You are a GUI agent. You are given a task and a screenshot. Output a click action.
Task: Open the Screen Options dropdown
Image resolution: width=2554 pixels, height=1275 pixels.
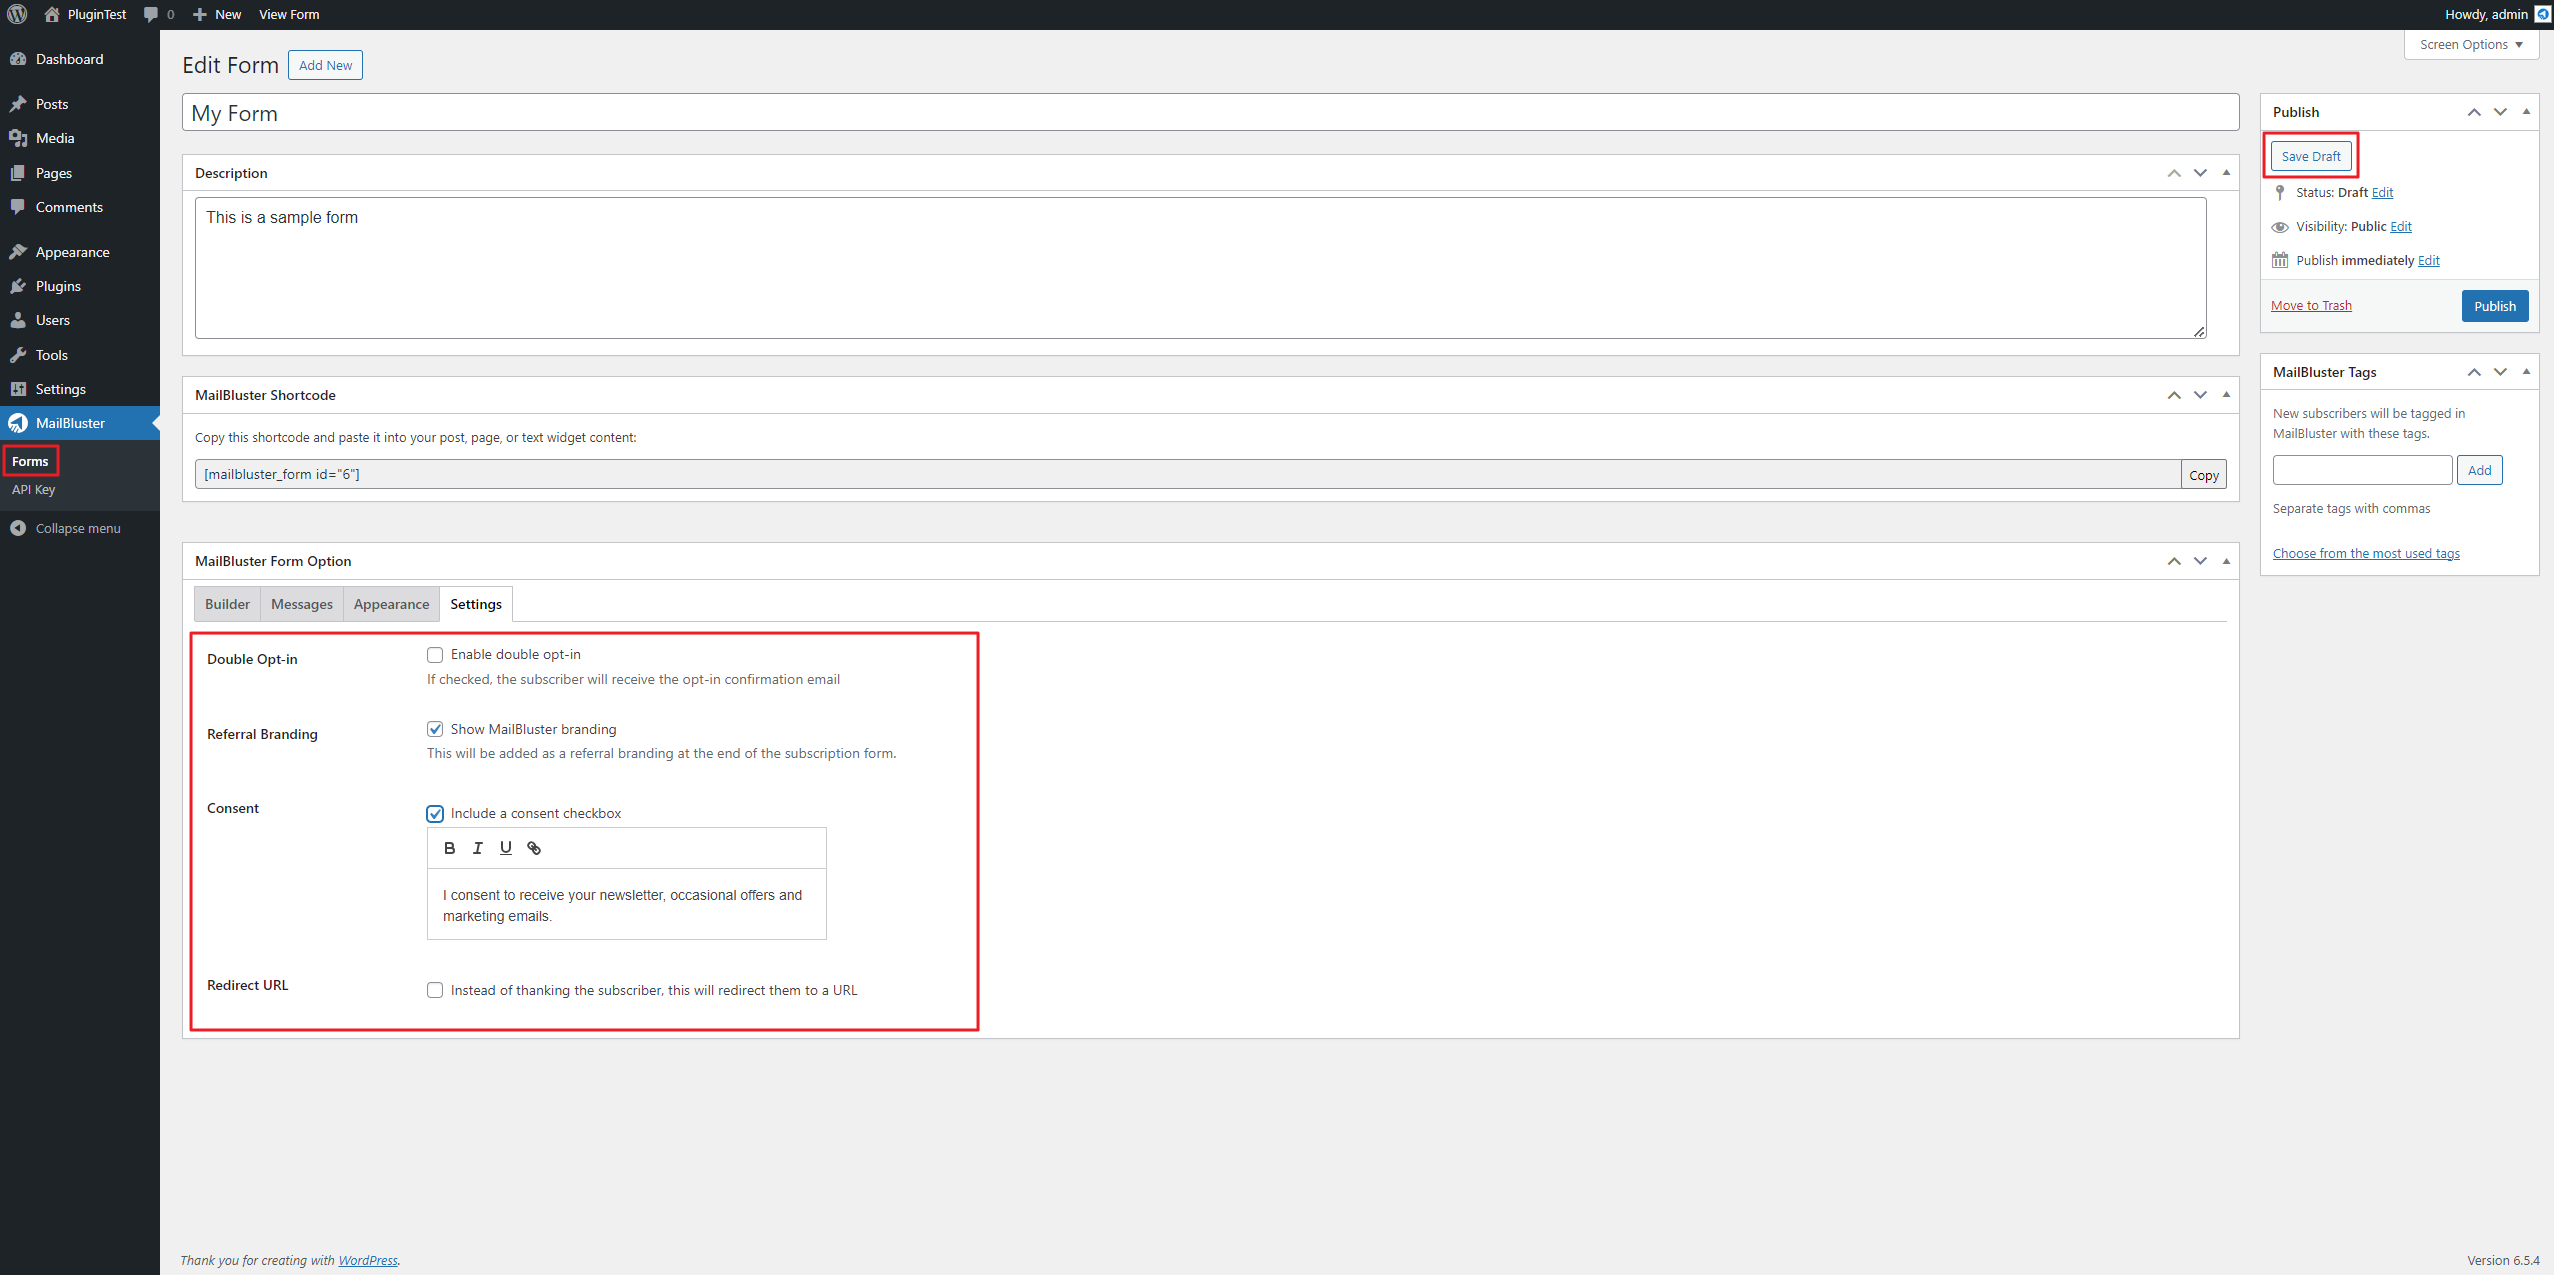tap(2470, 44)
